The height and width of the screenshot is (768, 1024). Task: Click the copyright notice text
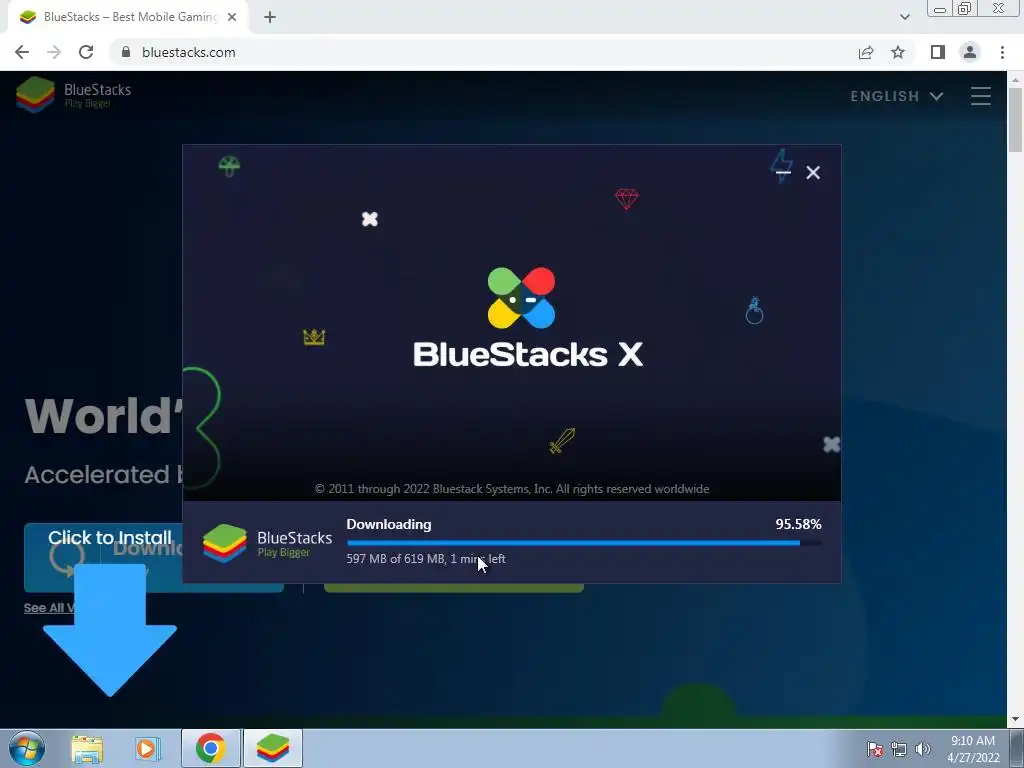(x=512, y=489)
